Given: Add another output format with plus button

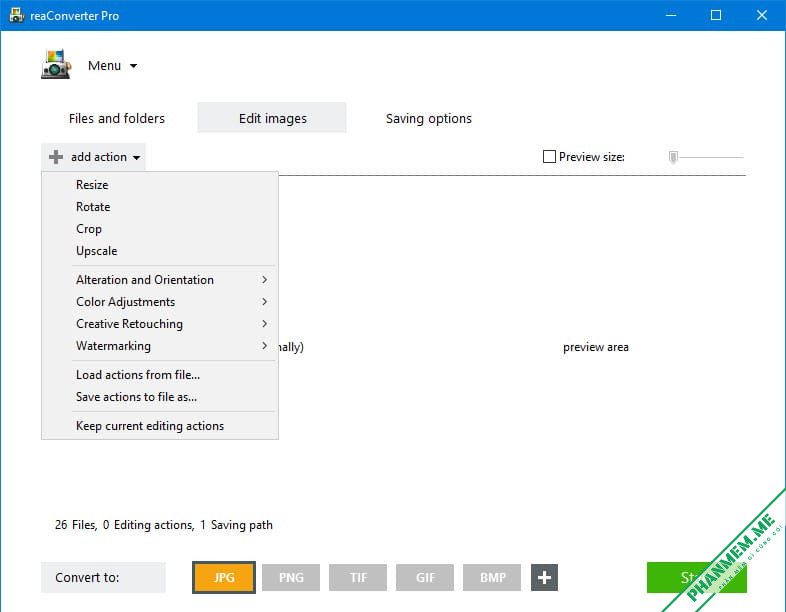Looking at the screenshot, I should 544,577.
